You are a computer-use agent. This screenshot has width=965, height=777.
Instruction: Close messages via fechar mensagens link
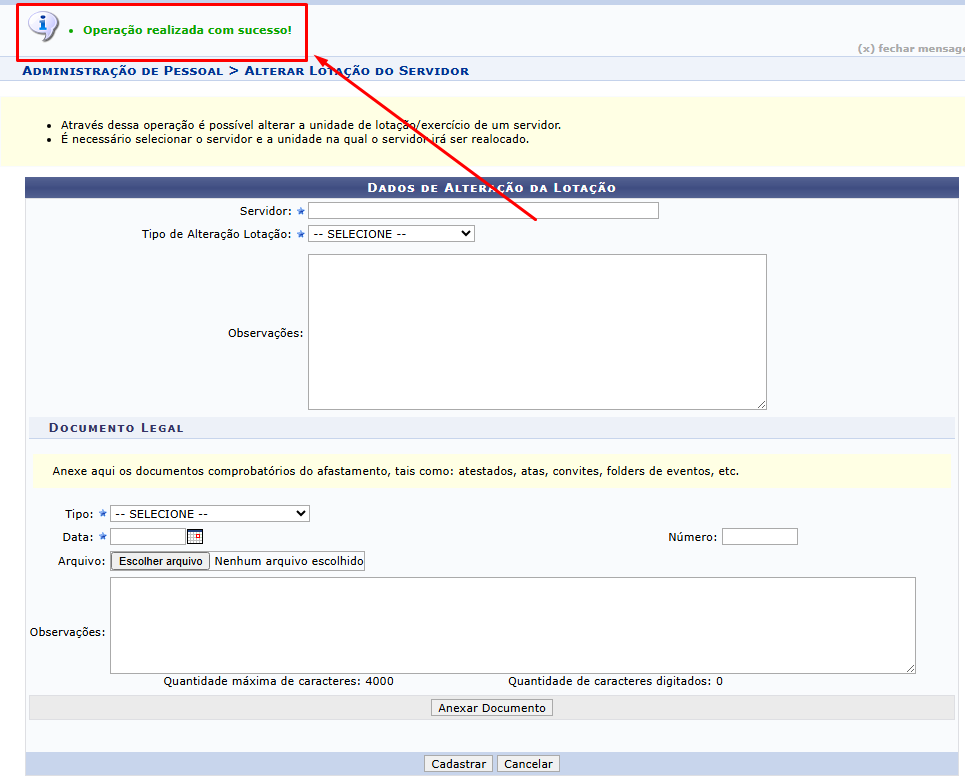click(x=910, y=48)
